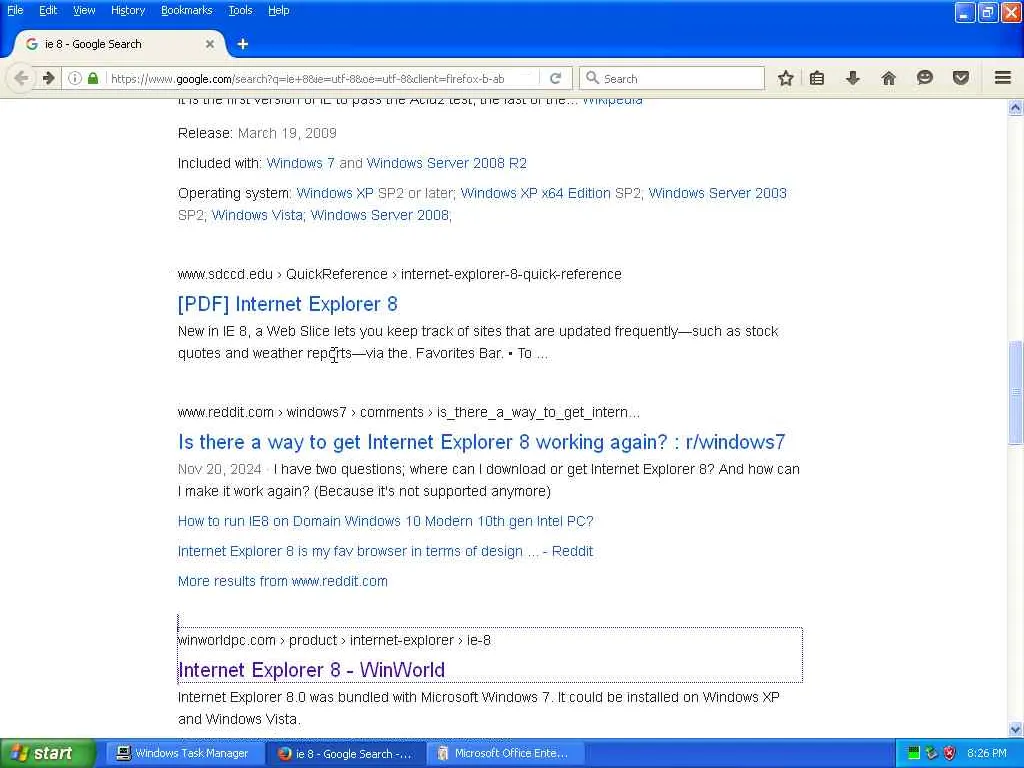Show your bookmarks list icon

(x=816, y=78)
